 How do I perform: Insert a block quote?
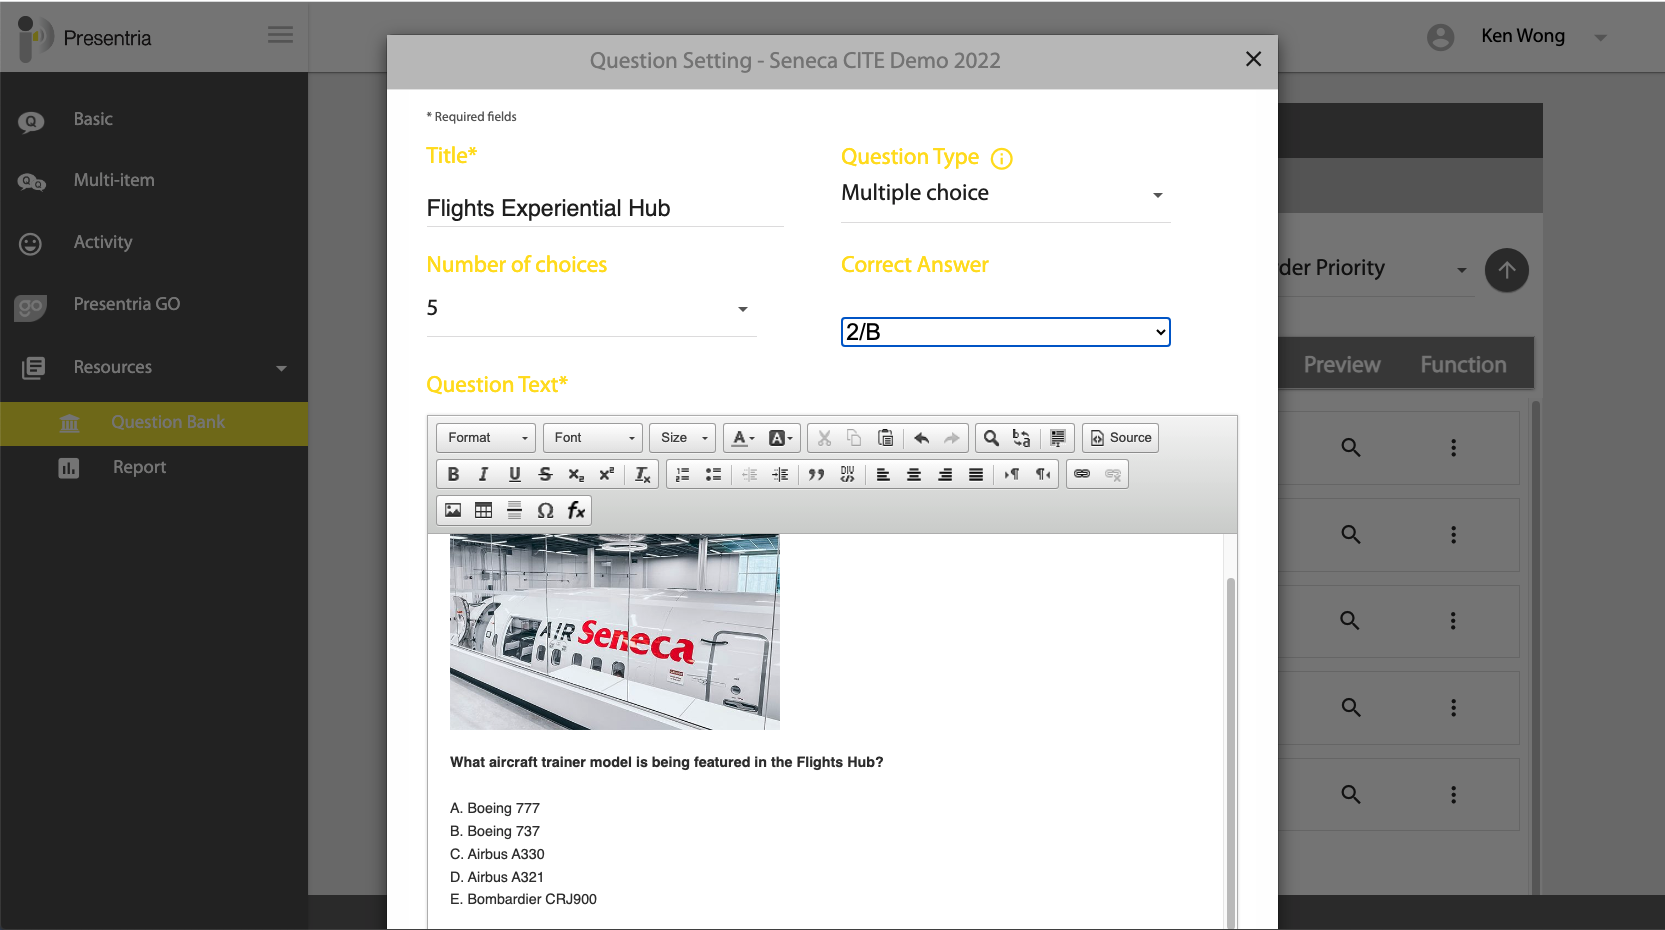pyautogui.click(x=816, y=474)
